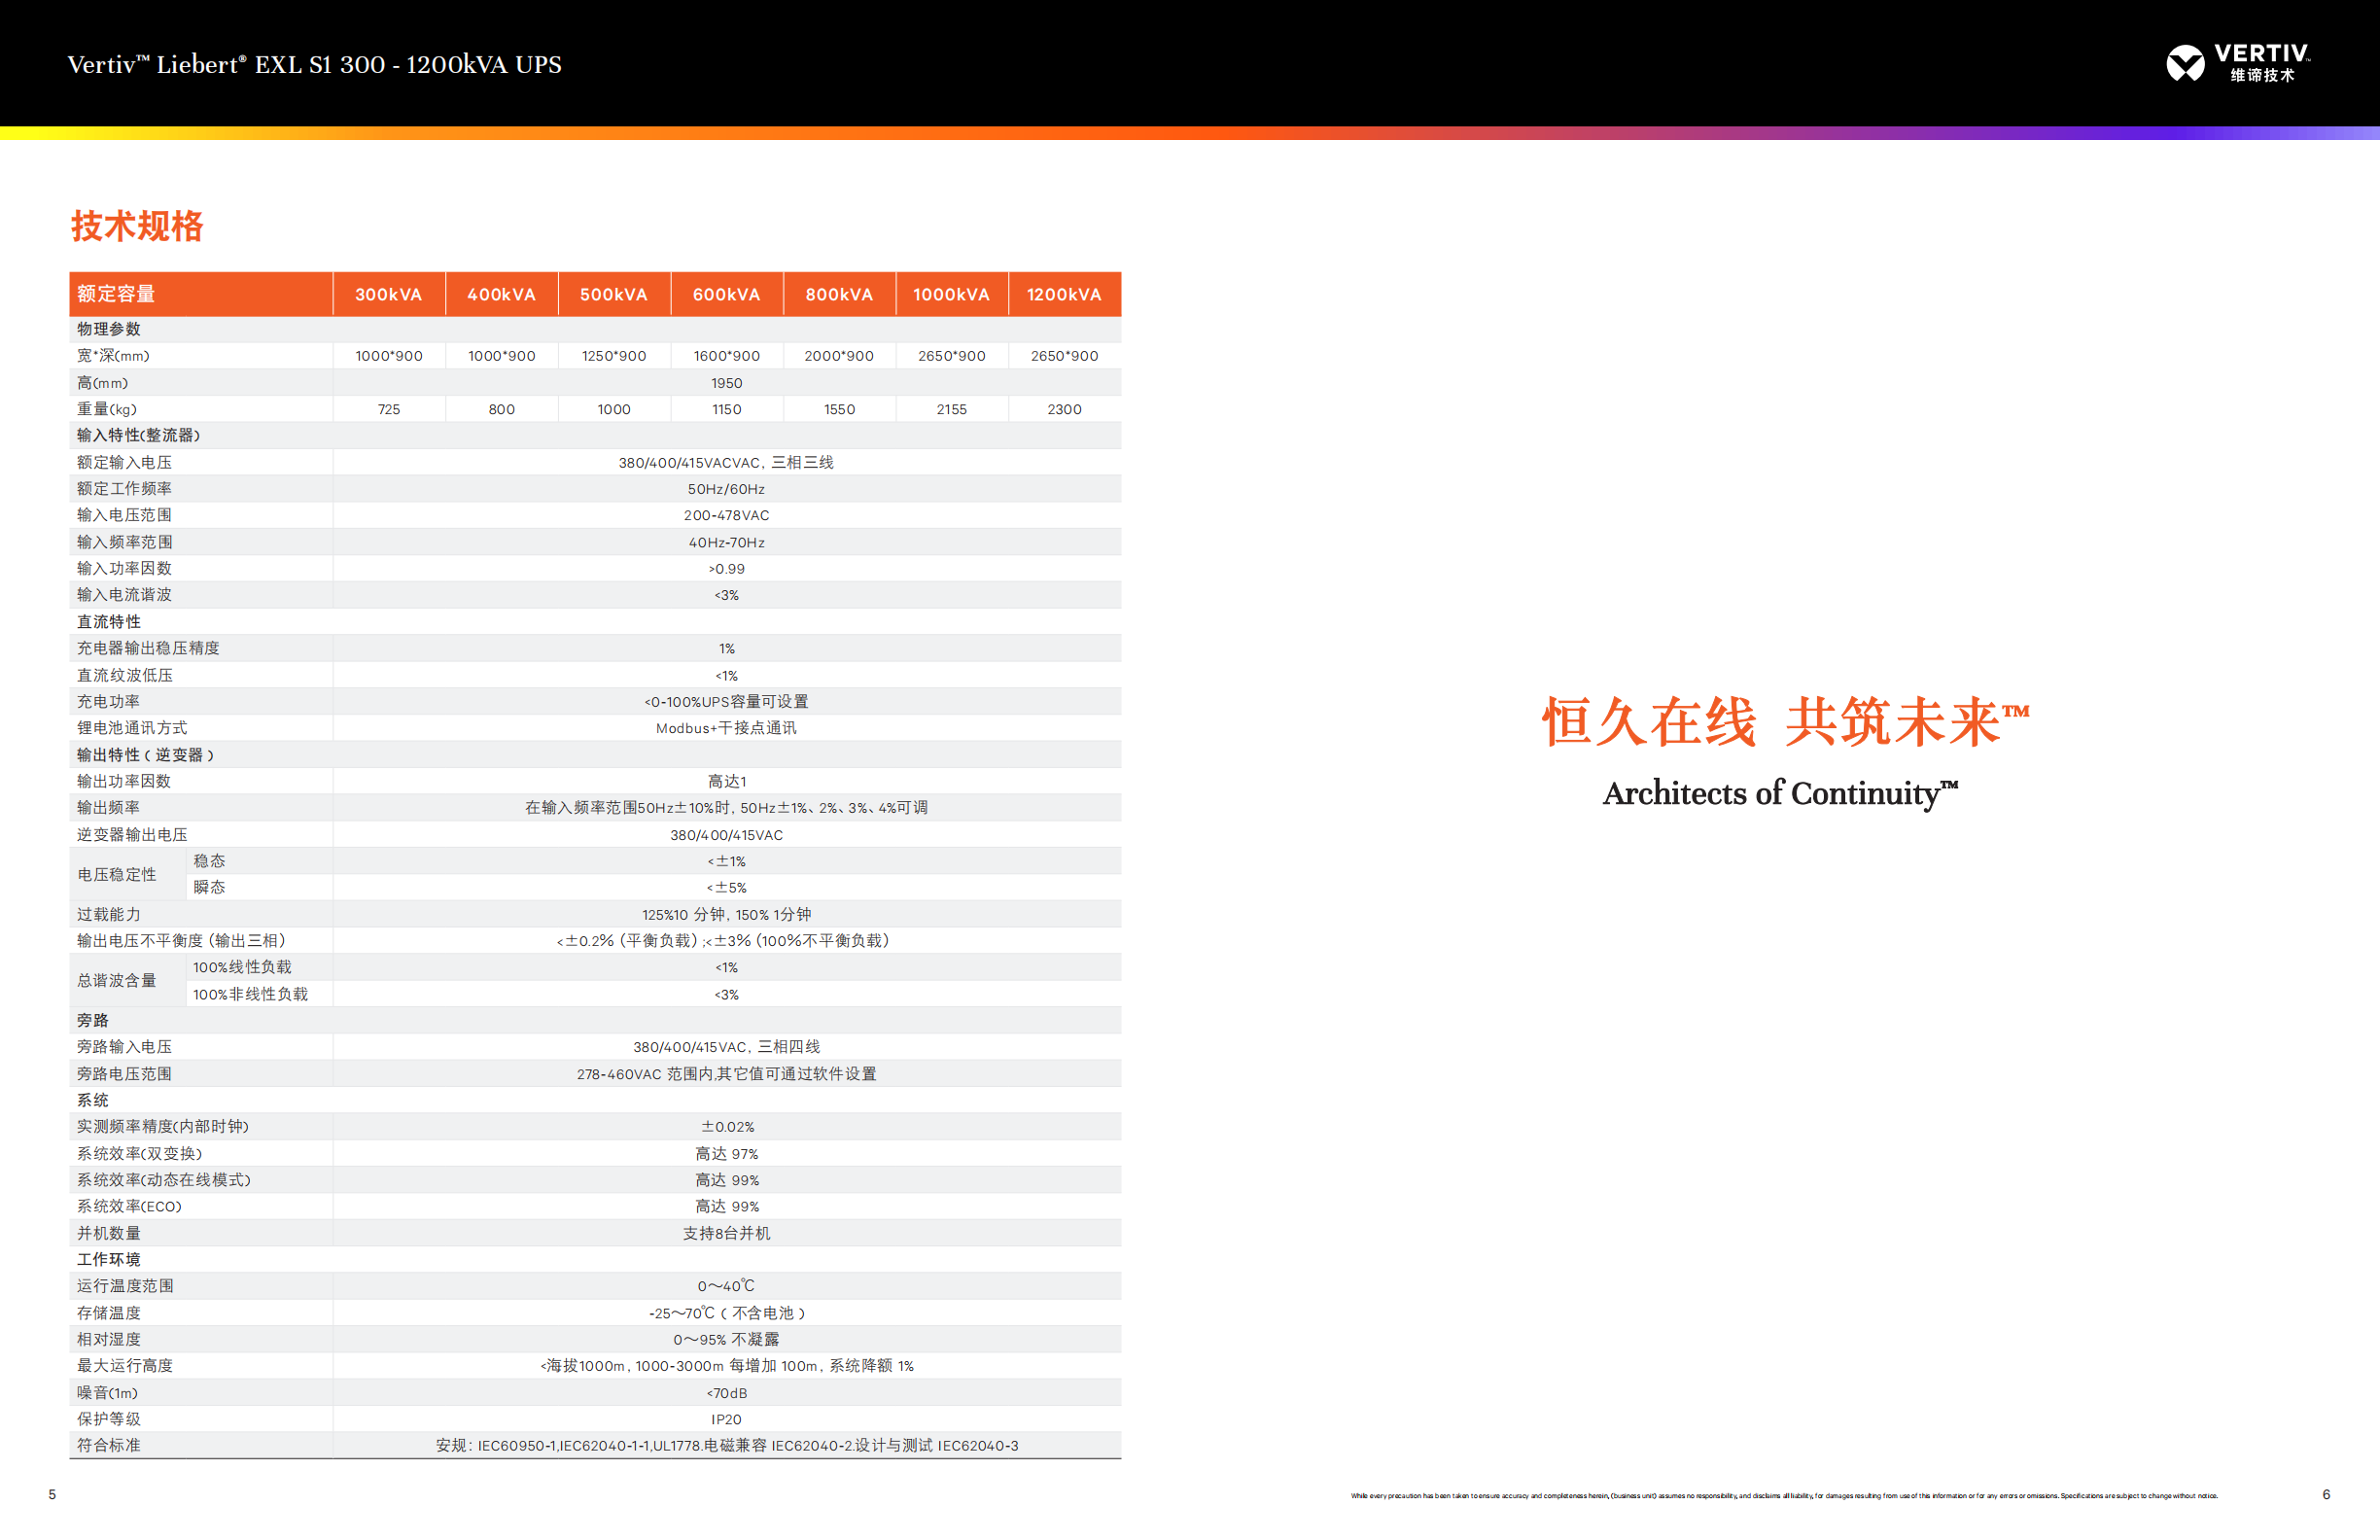The width and height of the screenshot is (2380, 1540).
Task: Click the heading 技术规格
Action: tap(137, 226)
